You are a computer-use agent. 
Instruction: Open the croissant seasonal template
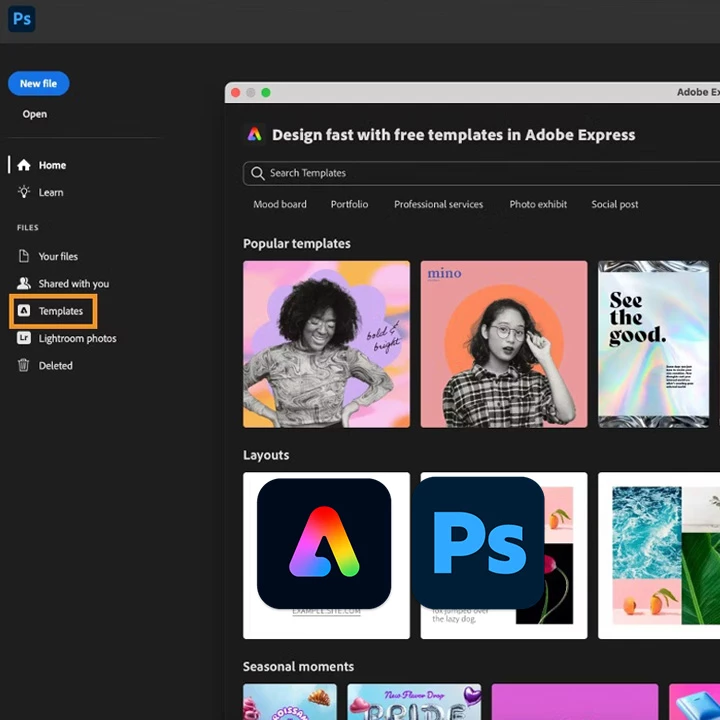tap(290, 702)
